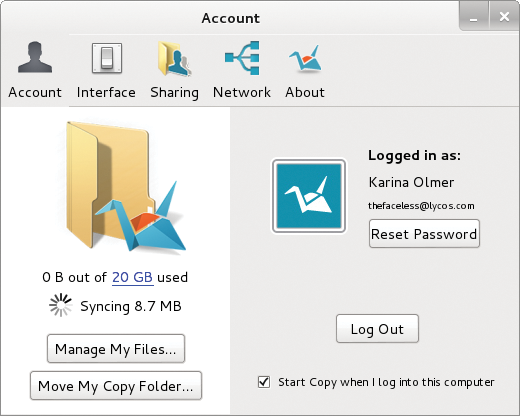
Task: Click the syncing spinner icon
Action: 60,305
